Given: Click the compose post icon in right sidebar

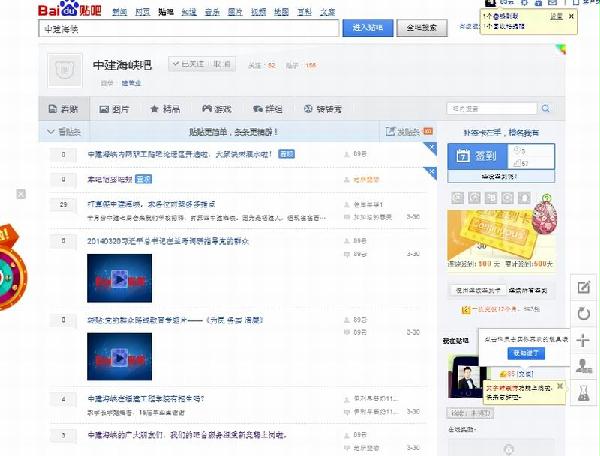Looking at the screenshot, I should coord(584,288).
